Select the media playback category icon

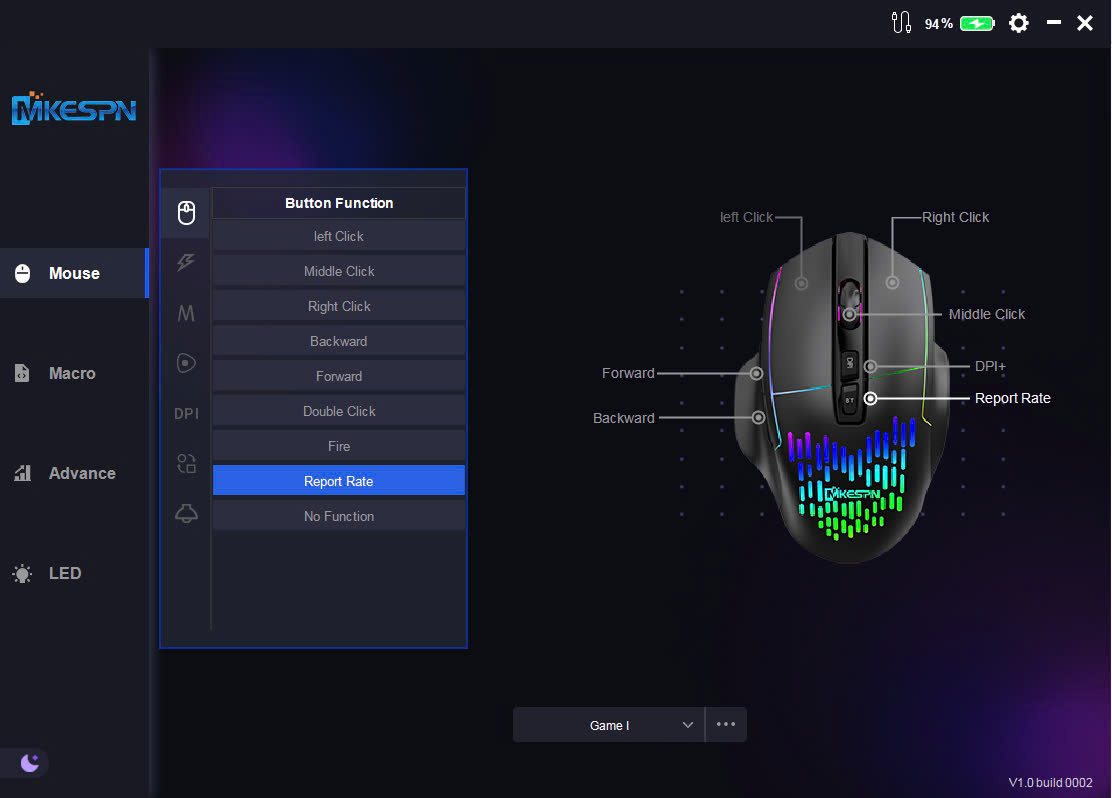186,363
